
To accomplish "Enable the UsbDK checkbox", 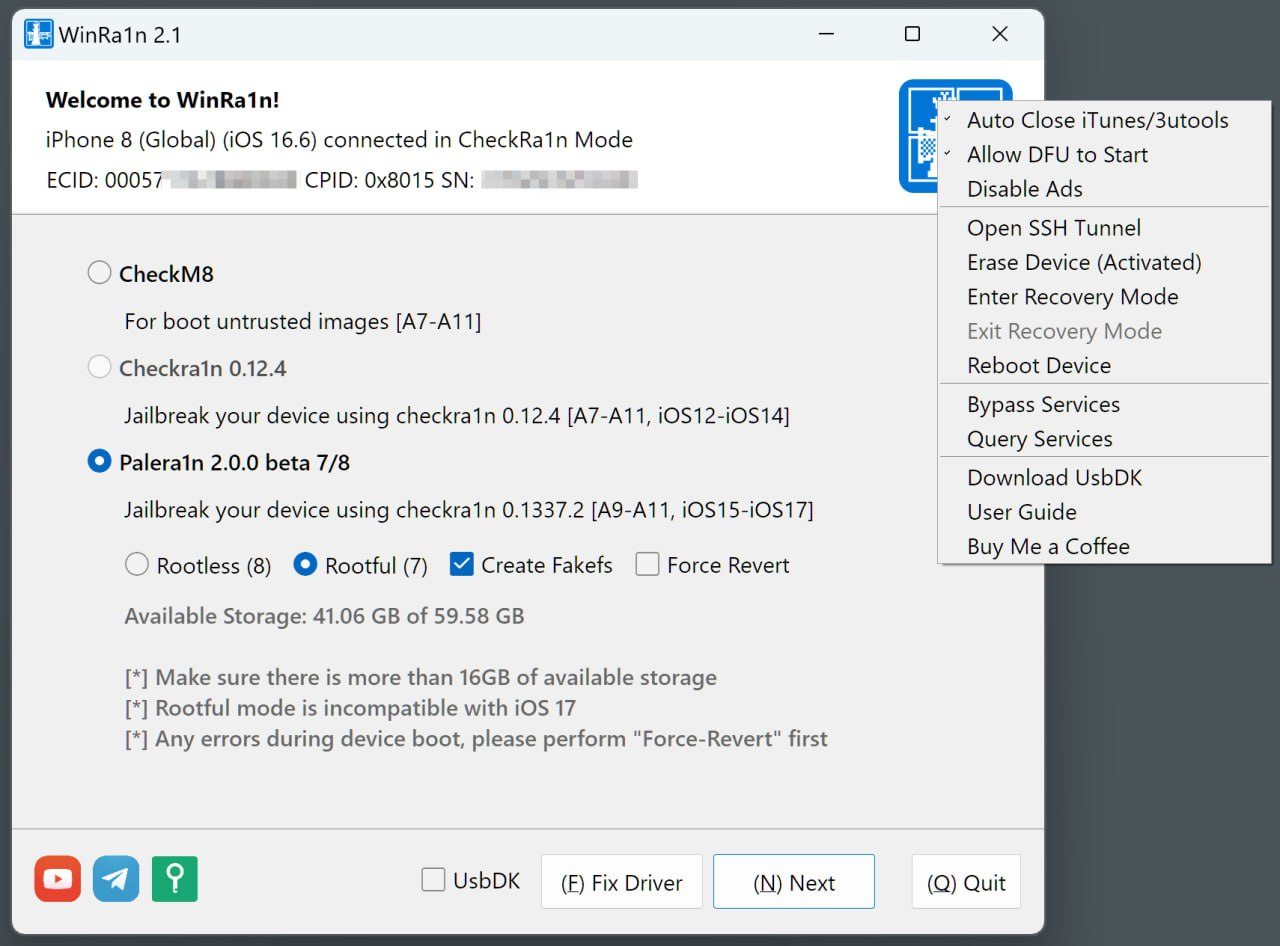I will pyautogui.click(x=433, y=879).
